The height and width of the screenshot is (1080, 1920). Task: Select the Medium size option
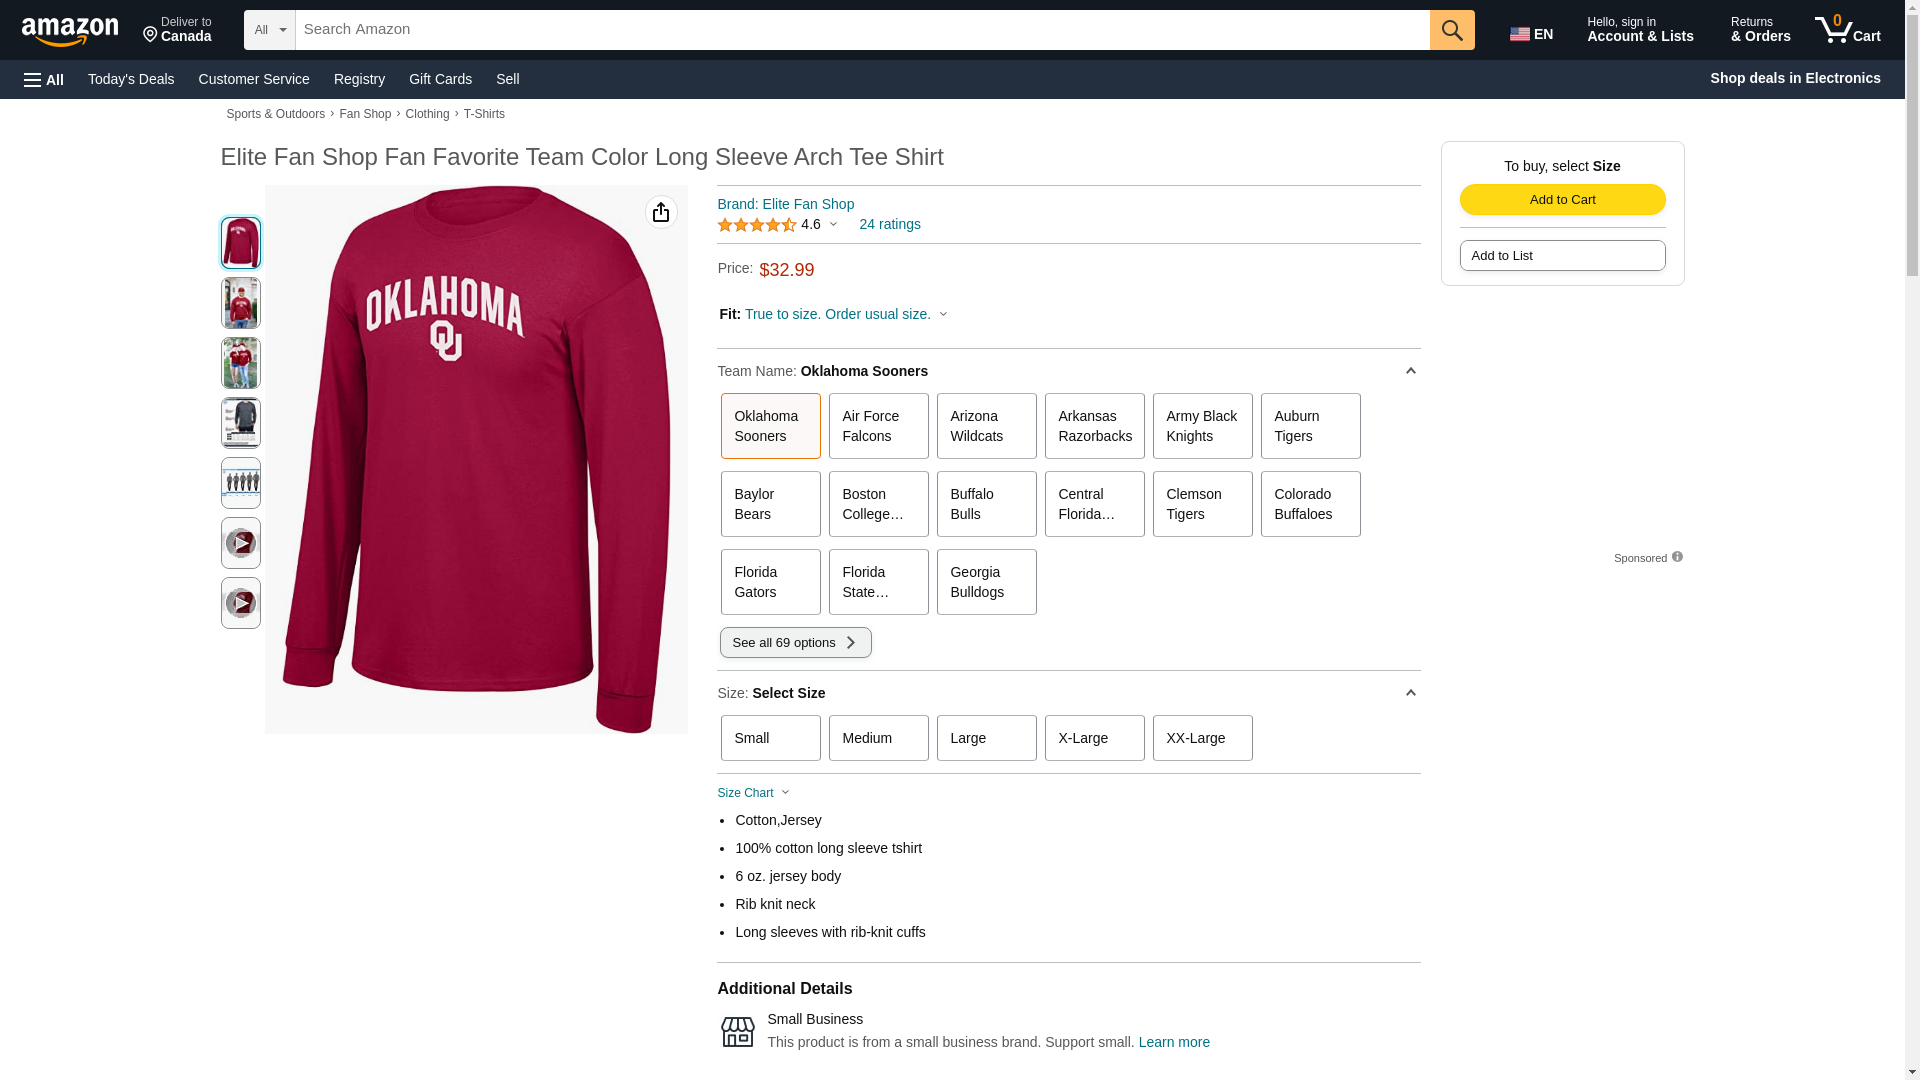pos(877,738)
